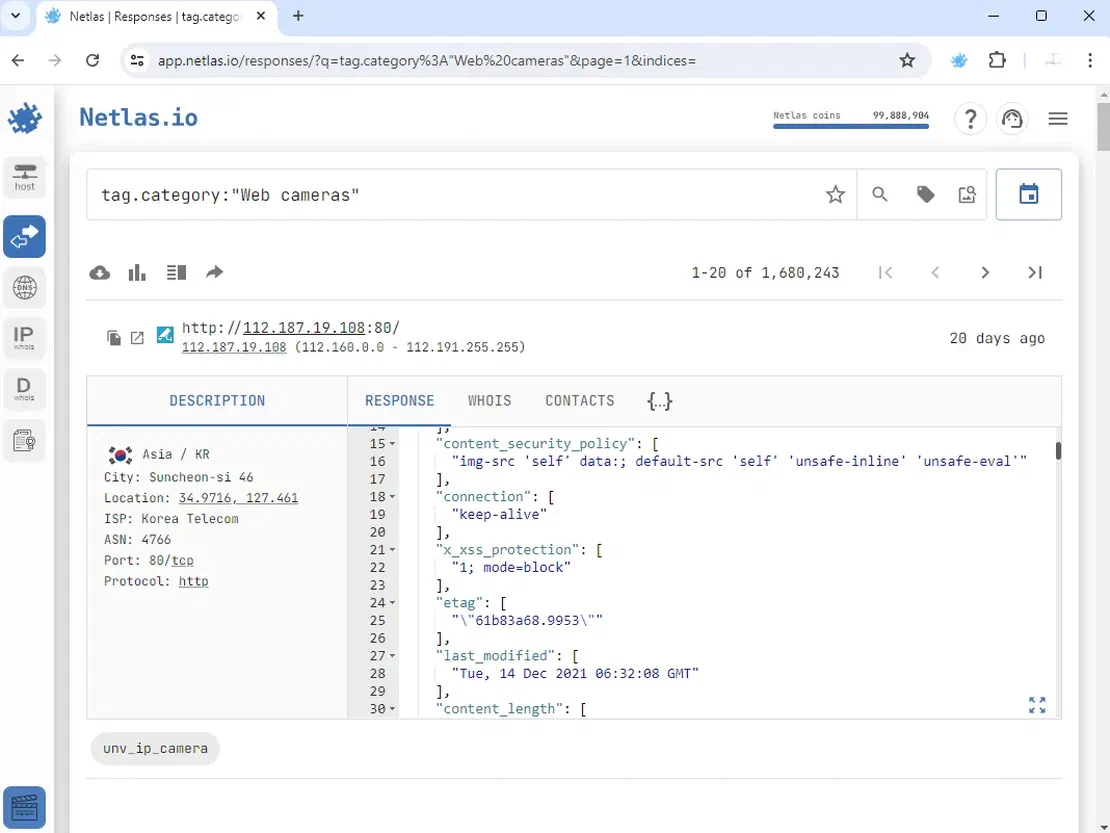
Task: Click the search magnifier icon
Action: (x=880, y=195)
